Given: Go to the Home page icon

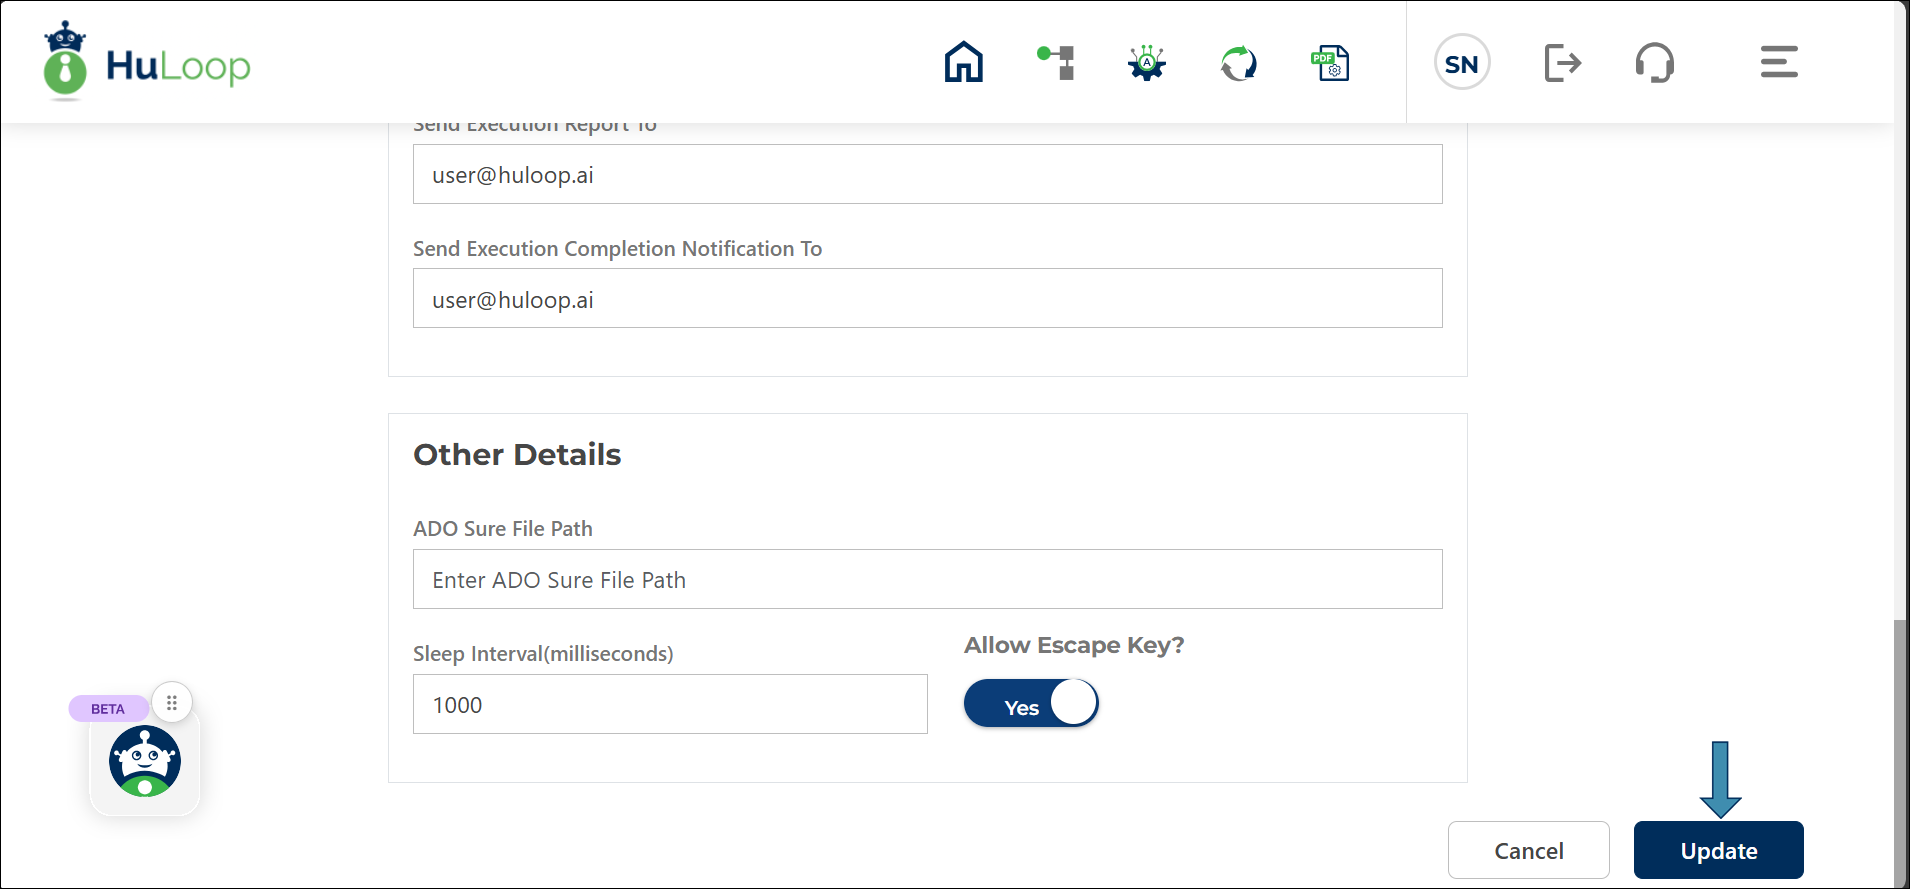Looking at the screenshot, I should point(963,62).
